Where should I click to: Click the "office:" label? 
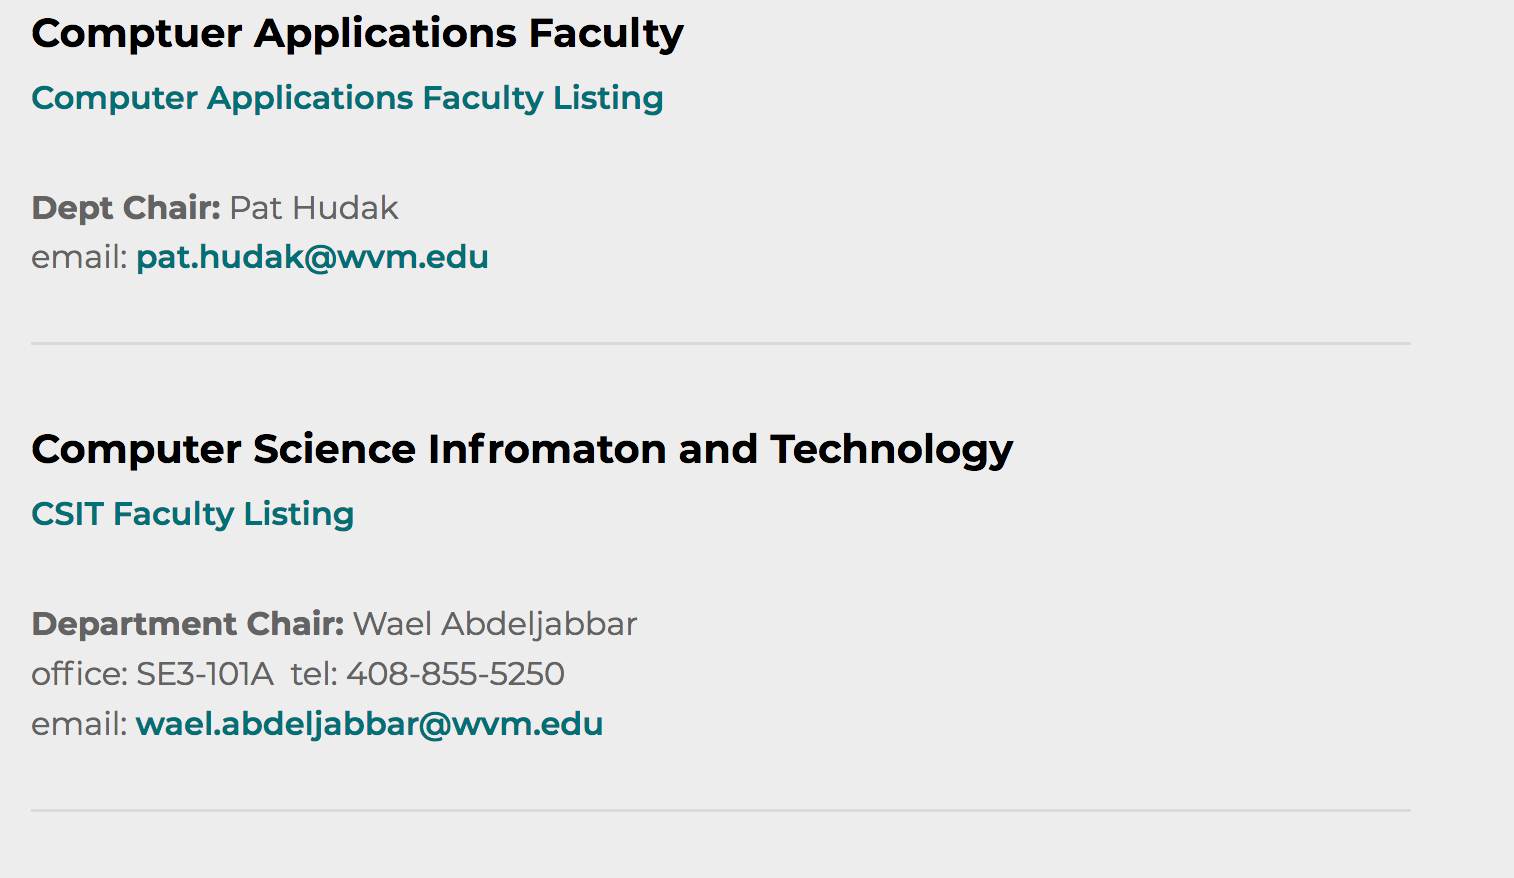(79, 674)
